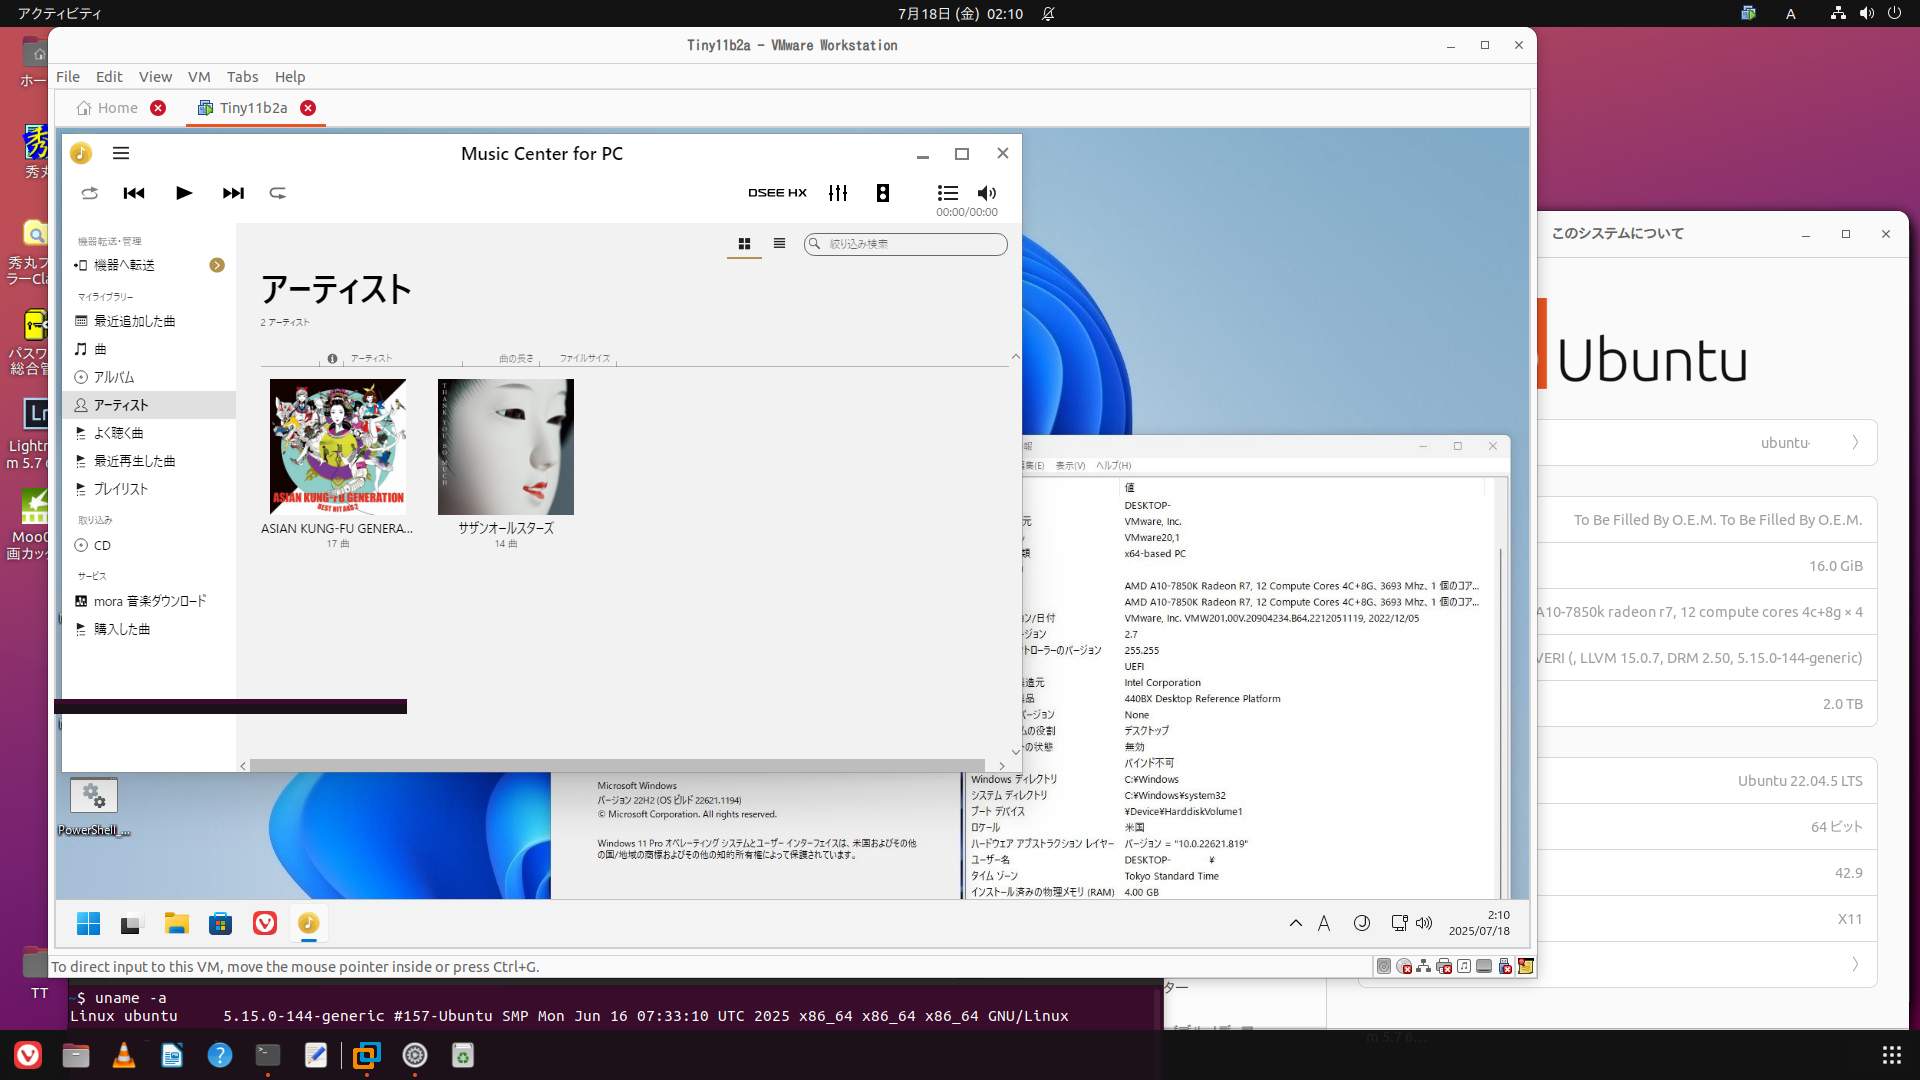Switch to the Home tab
The height and width of the screenshot is (1080, 1920).
[x=107, y=108]
